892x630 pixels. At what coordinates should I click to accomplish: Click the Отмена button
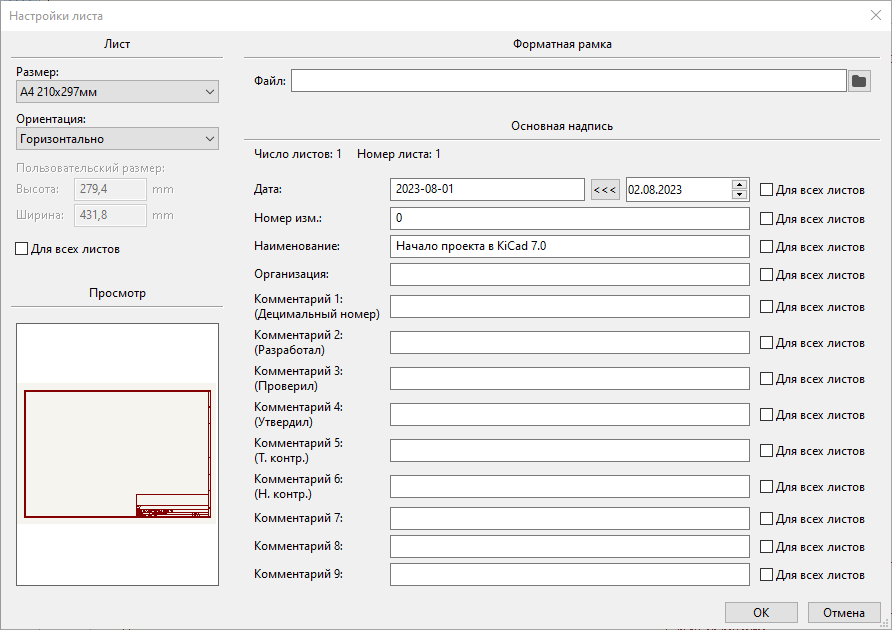pos(844,612)
